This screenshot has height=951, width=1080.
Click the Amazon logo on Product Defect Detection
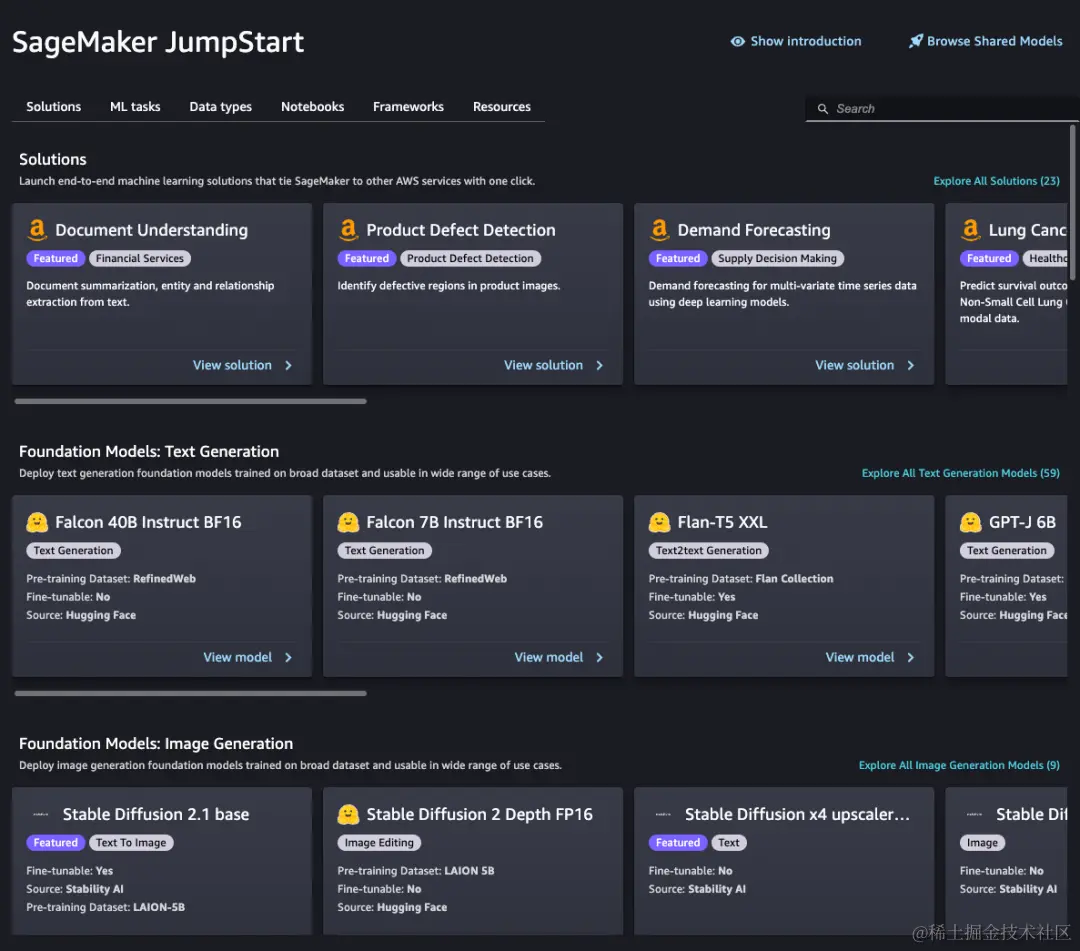click(349, 230)
